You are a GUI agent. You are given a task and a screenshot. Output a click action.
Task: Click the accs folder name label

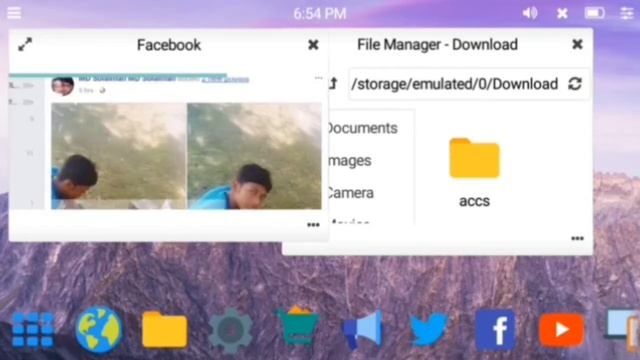[x=474, y=201]
